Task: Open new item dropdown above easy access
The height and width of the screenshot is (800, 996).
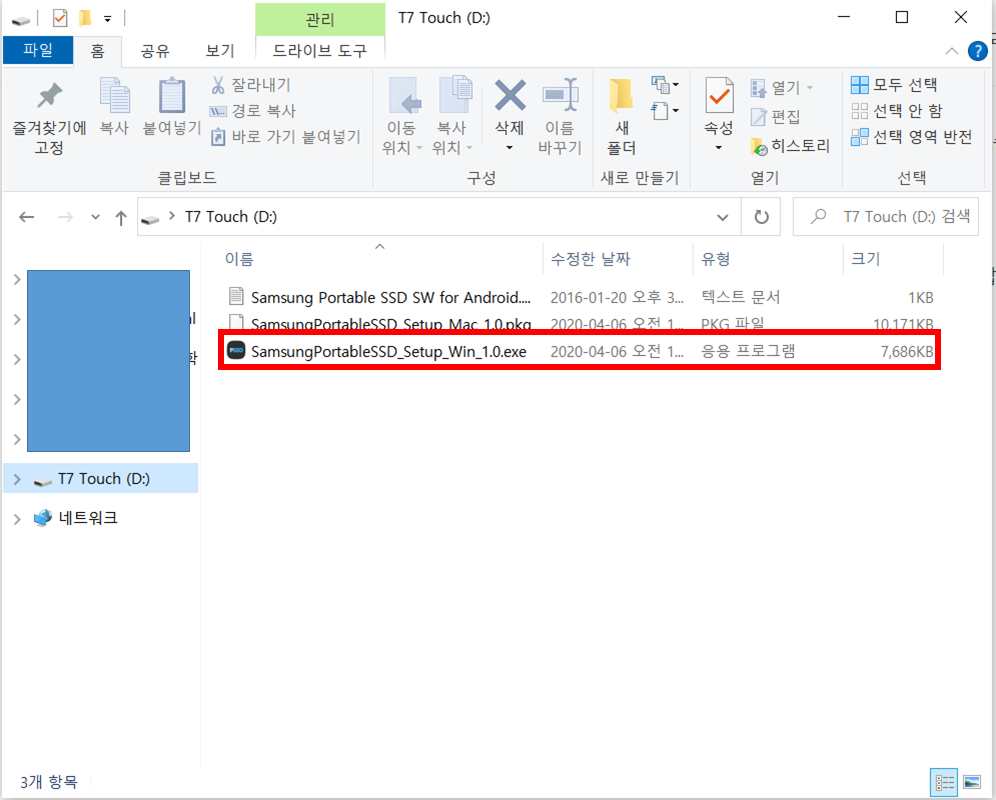Action: click(664, 84)
